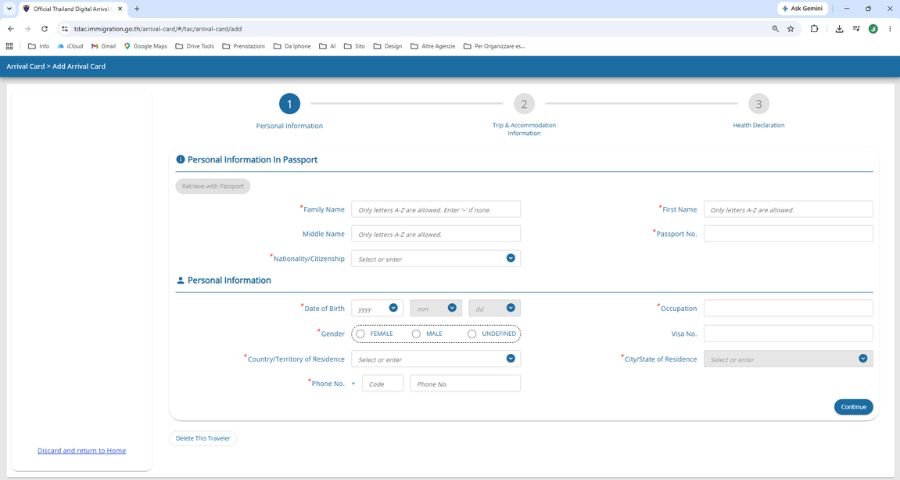Click Retrieve with Passport button
The width and height of the screenshot is (900, 480).
[x=213, y=186]
